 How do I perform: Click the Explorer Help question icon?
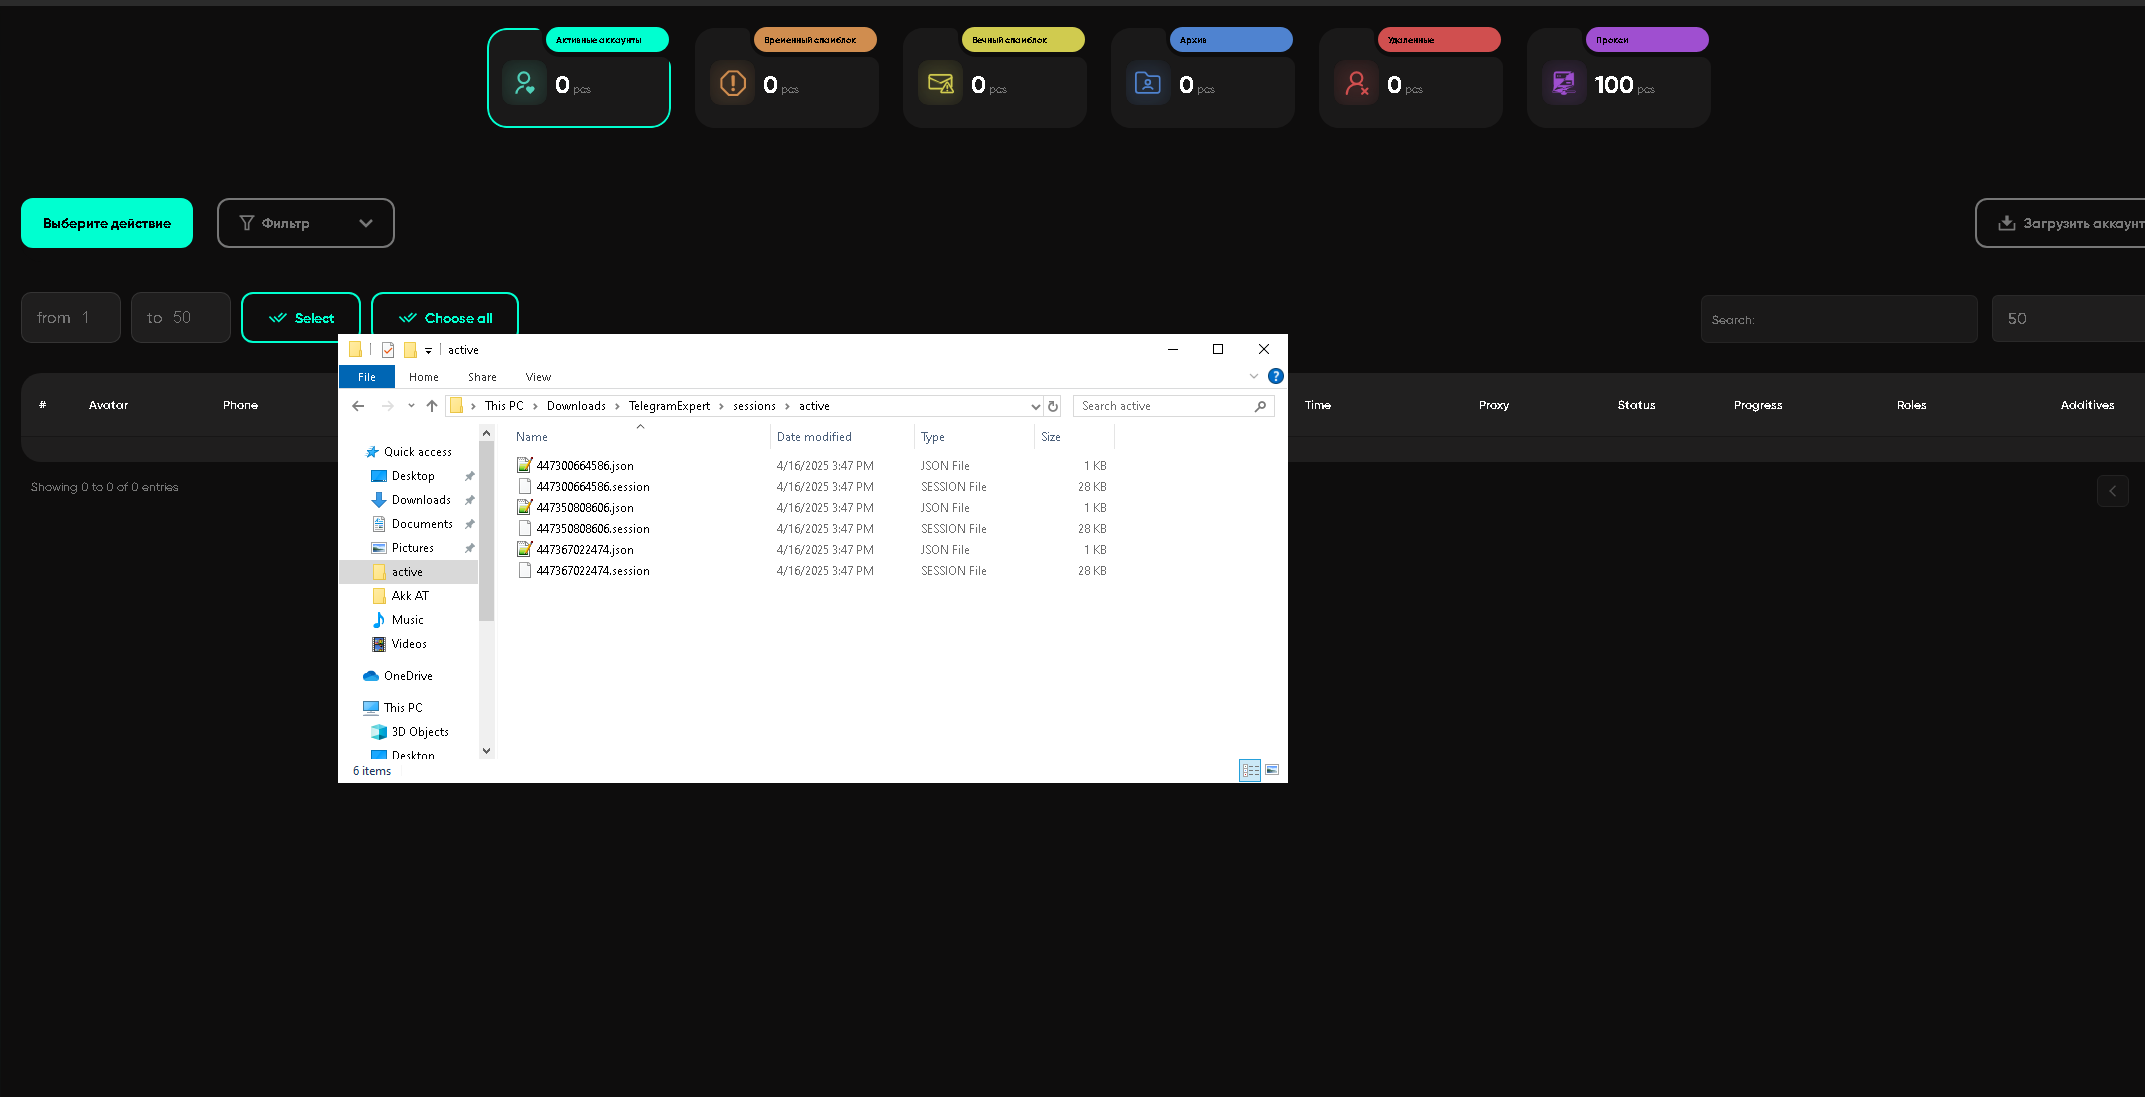click(x=1275, y=376)
